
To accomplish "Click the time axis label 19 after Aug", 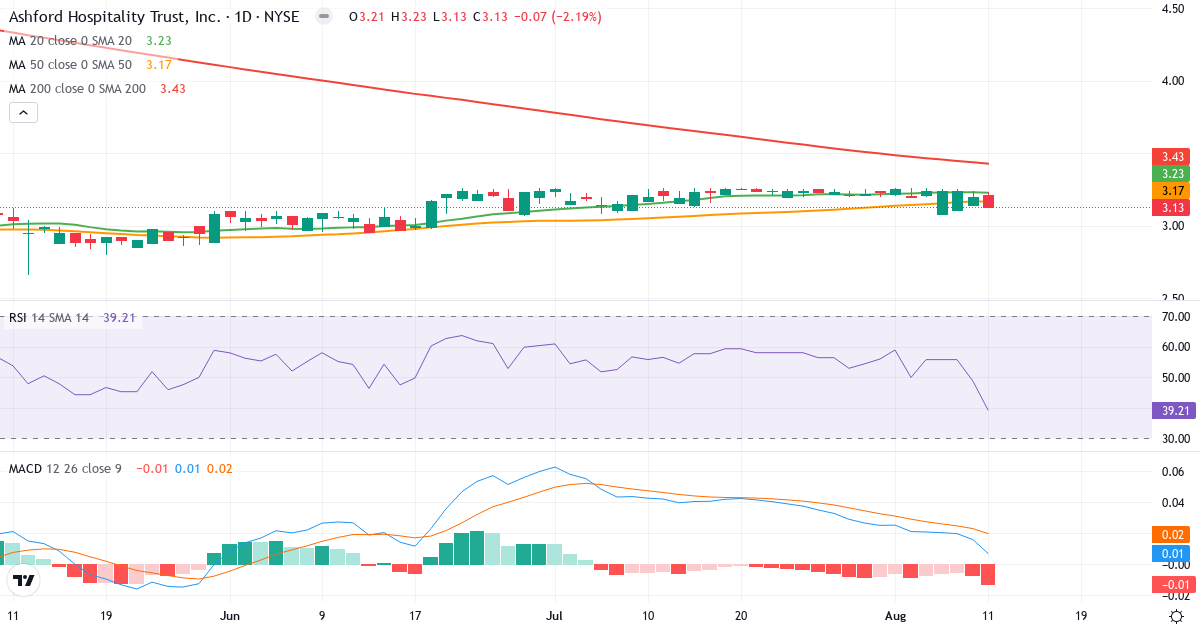I will pyautogui.click(x=1080, y=616).
